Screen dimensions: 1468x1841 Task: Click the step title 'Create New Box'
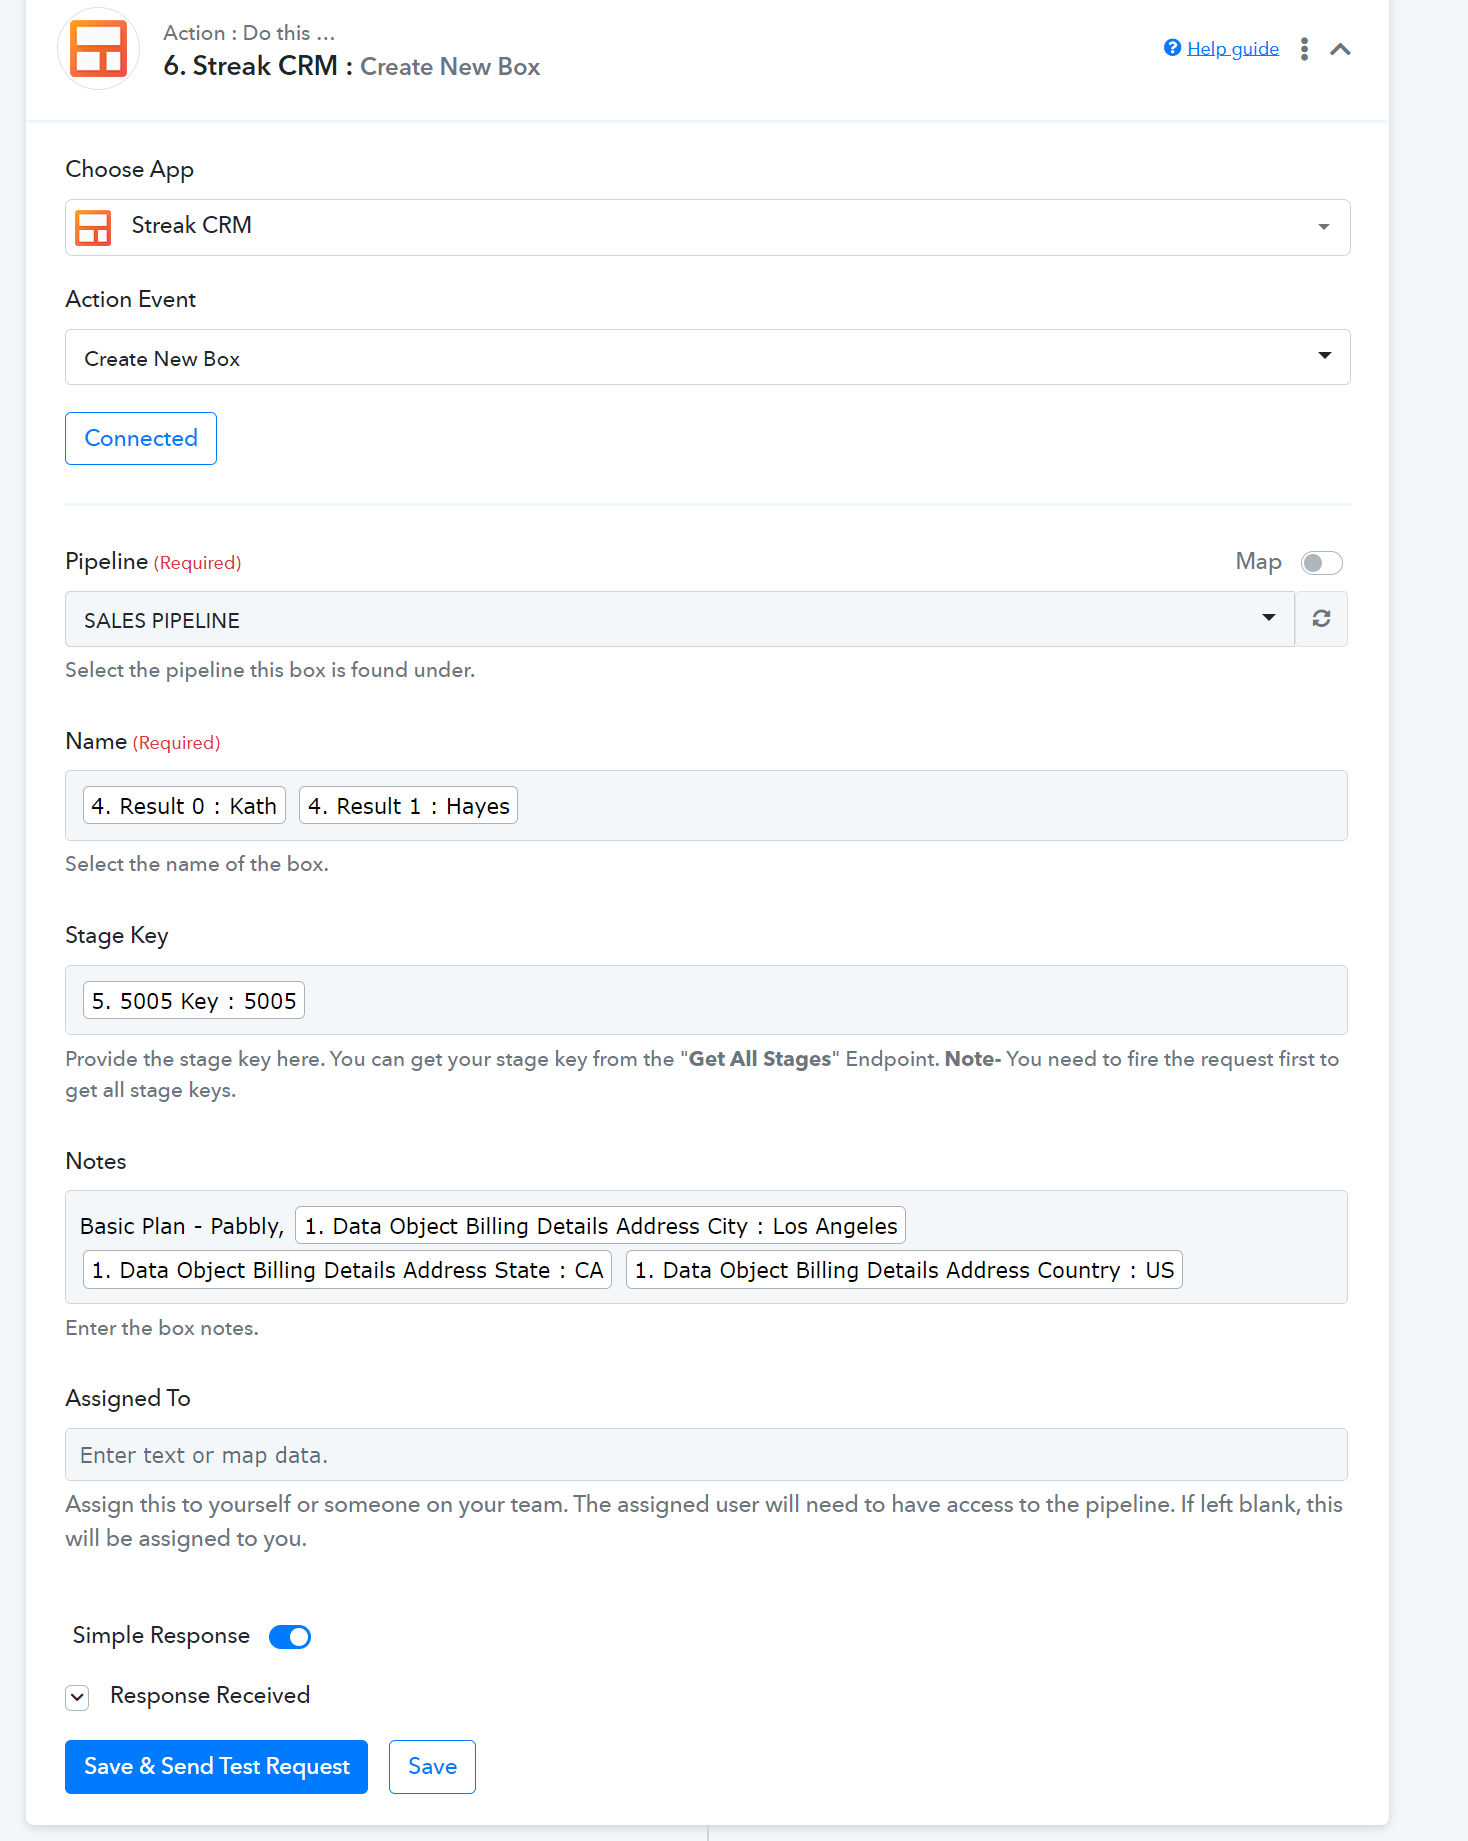450,67
